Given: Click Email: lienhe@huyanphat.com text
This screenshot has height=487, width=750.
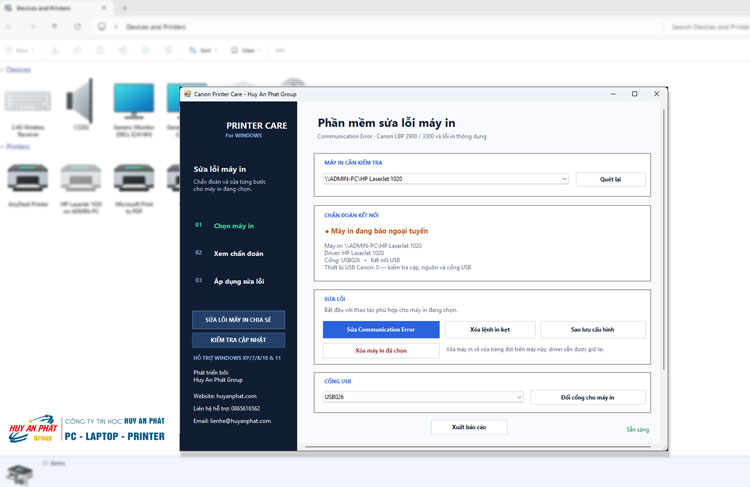Looking at the screenshot, I should (x=232, y=421).
